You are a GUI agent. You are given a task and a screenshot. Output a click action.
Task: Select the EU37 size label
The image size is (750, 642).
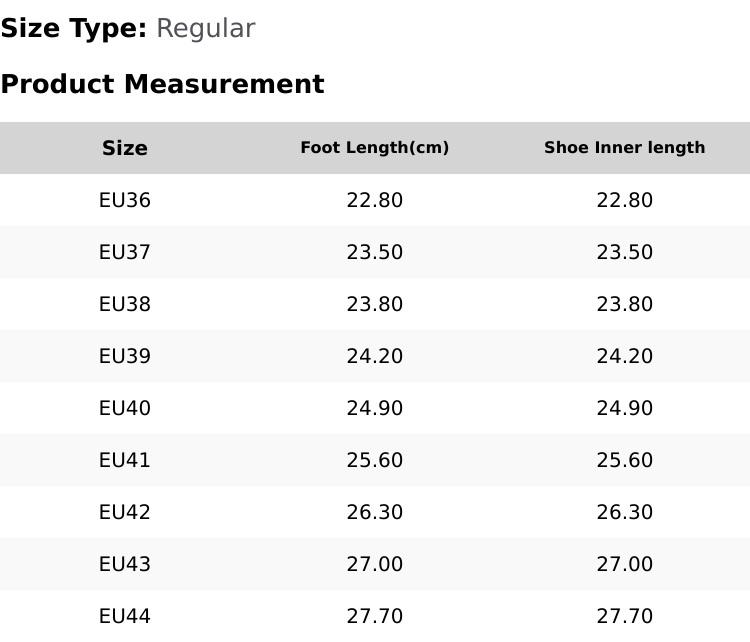pos(125,252)
